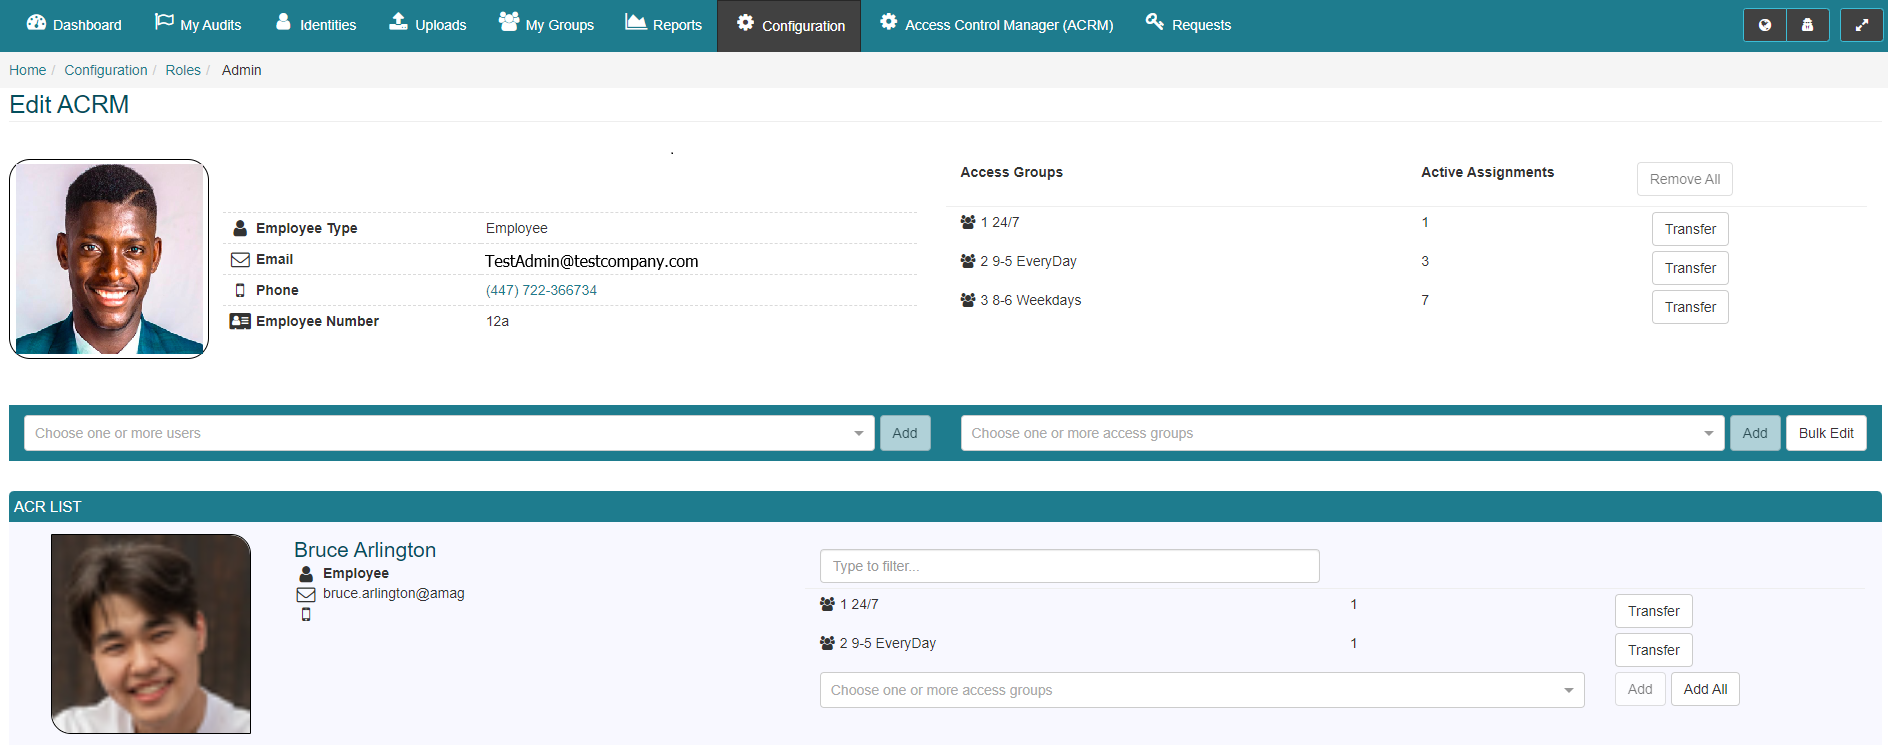Click the active assignment count 7

[x=1425, y=300]
